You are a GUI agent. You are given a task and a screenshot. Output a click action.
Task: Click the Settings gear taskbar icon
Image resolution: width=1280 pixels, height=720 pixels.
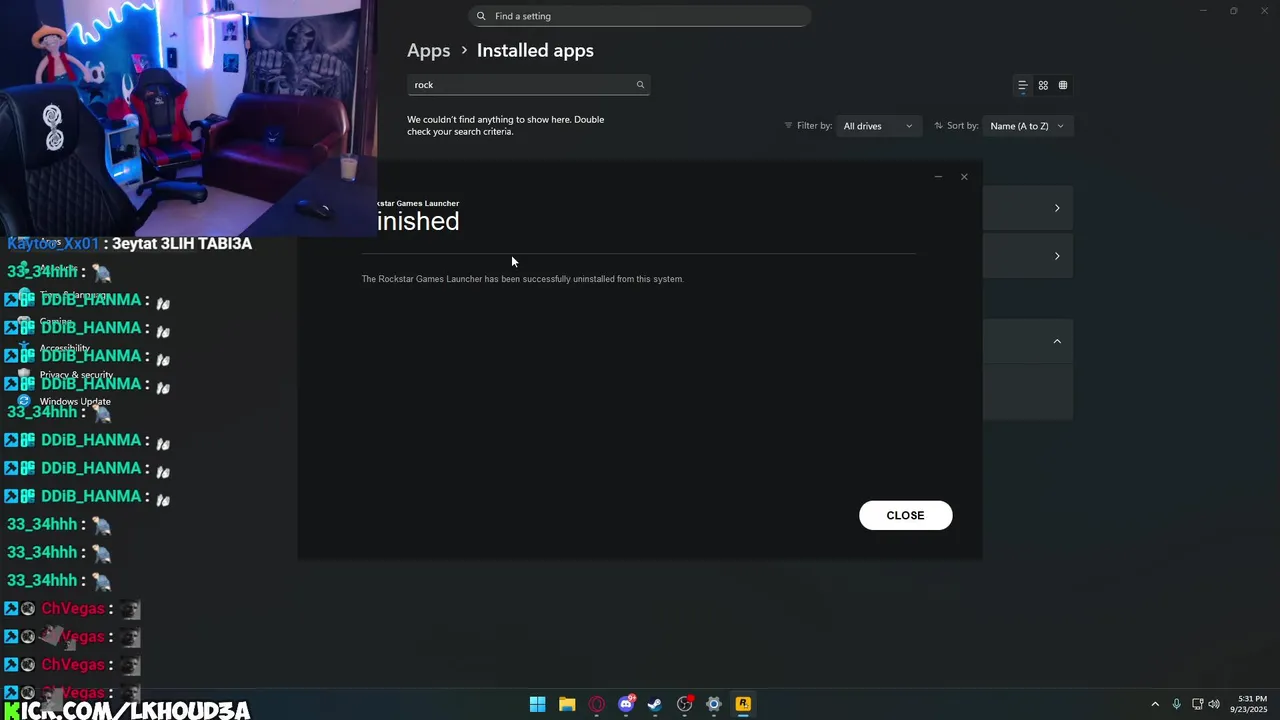pos(714,704)
